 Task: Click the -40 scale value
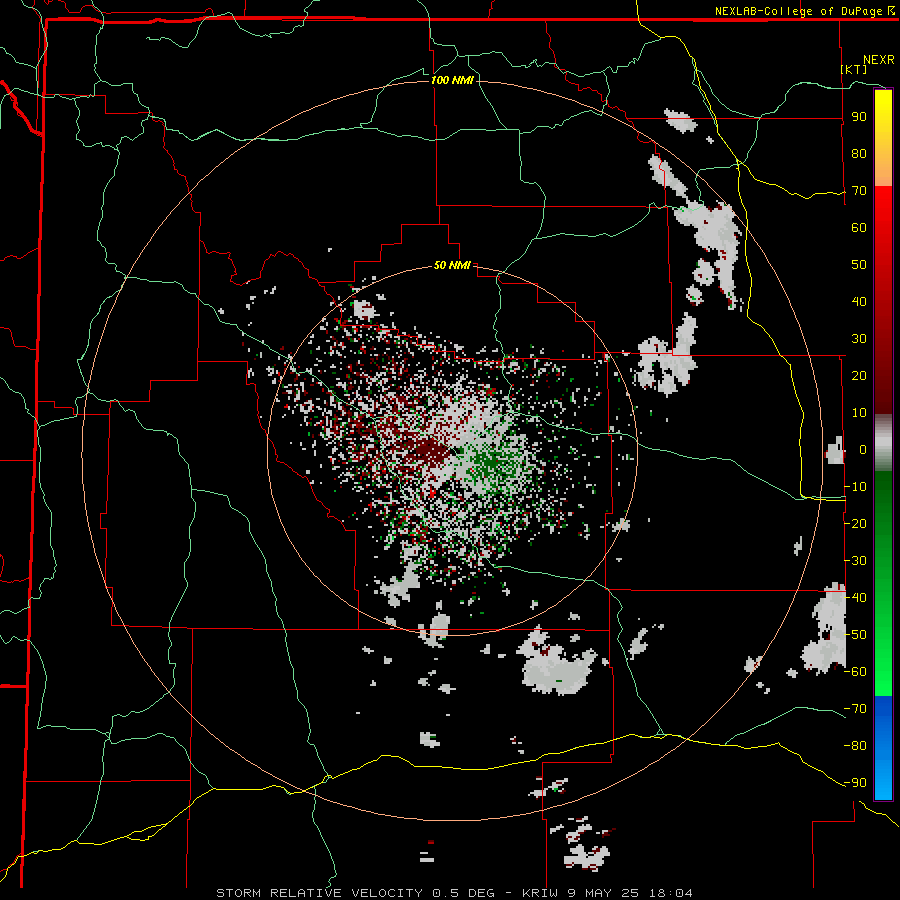pos(855,598)
